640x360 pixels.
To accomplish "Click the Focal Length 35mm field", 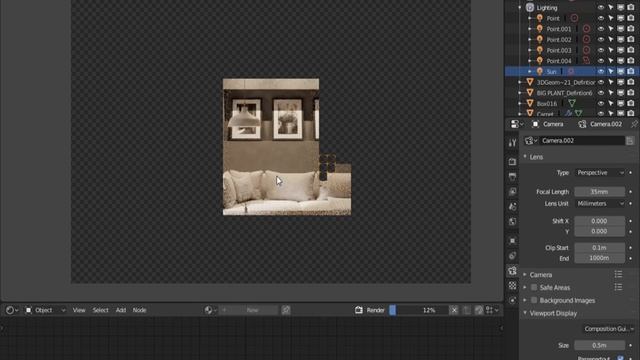I will [x=600, y=191].
